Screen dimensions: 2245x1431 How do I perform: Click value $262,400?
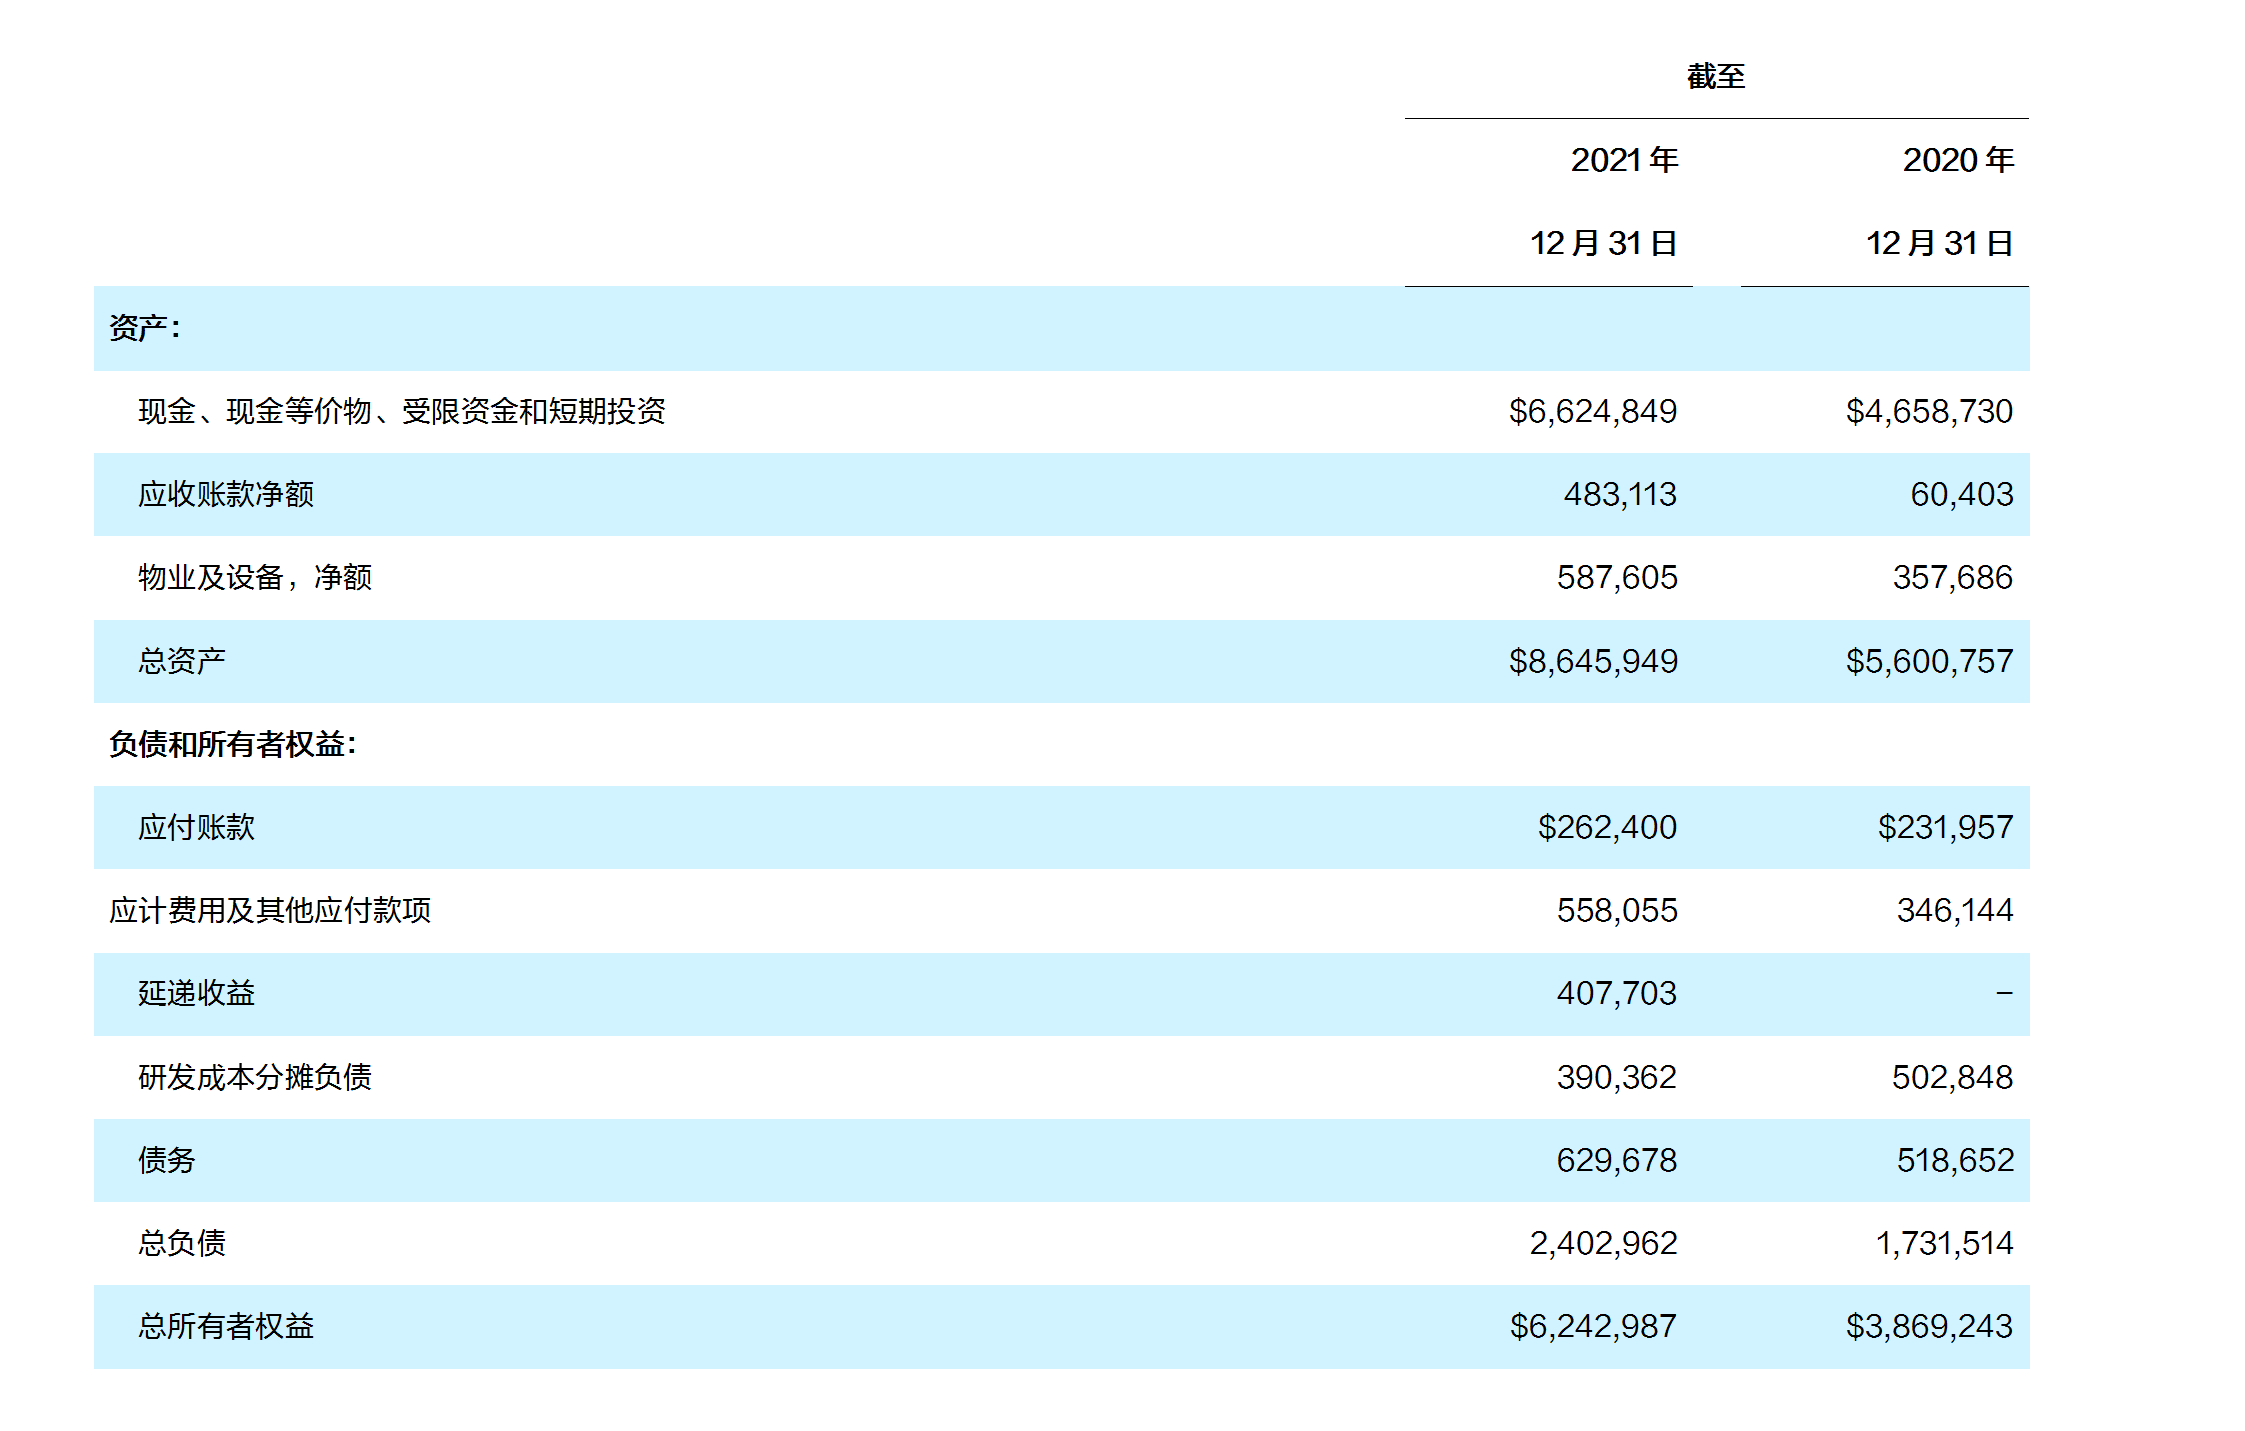[1607, 827]
